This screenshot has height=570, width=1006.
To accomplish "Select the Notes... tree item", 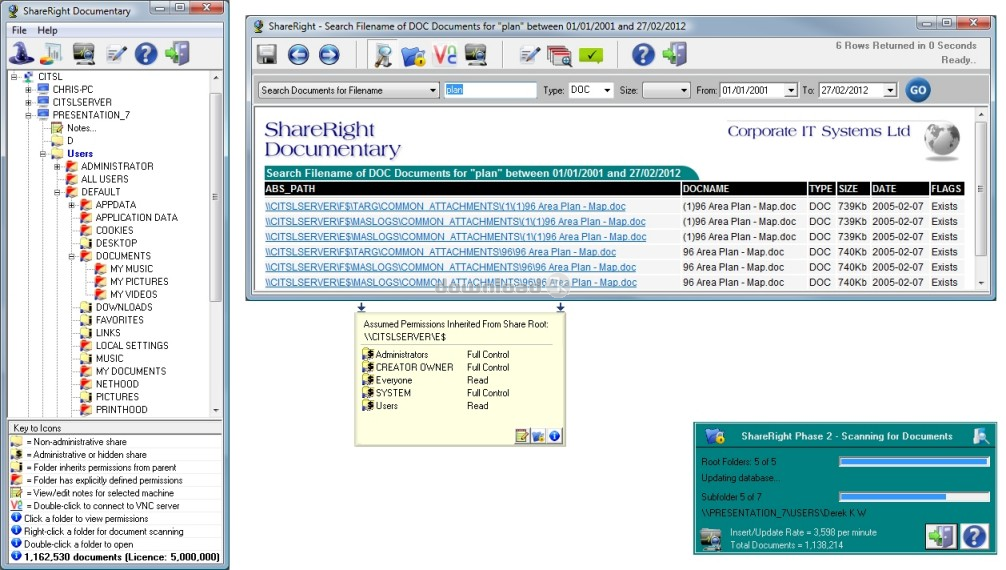I will pos(81,128).
